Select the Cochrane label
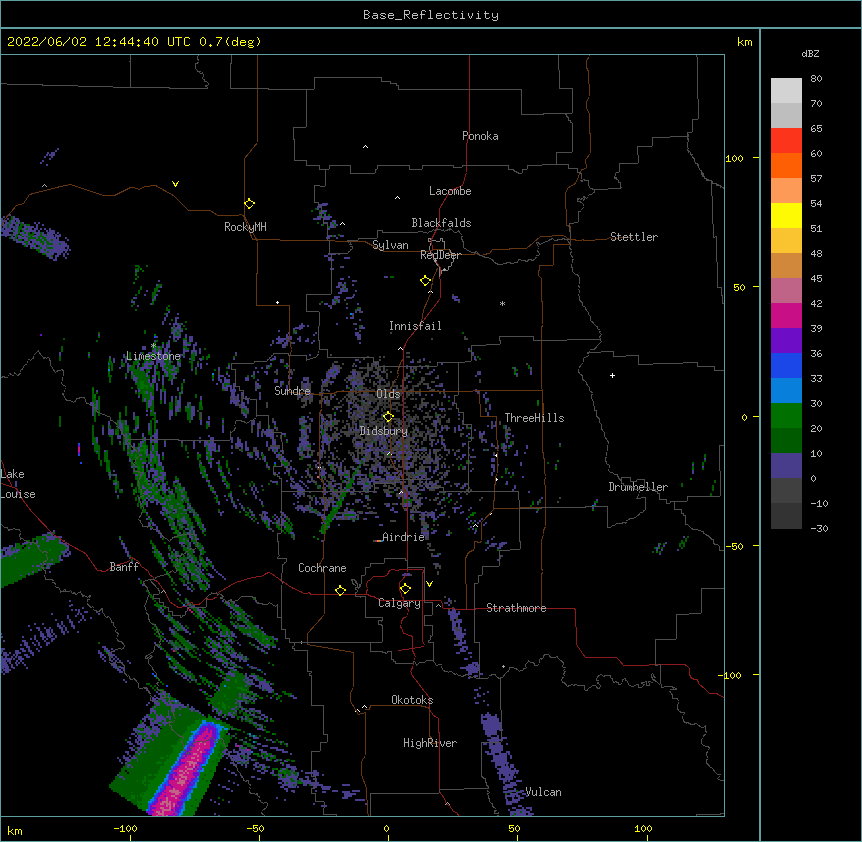Screen dimensions: 862x842 pos(322,568)
